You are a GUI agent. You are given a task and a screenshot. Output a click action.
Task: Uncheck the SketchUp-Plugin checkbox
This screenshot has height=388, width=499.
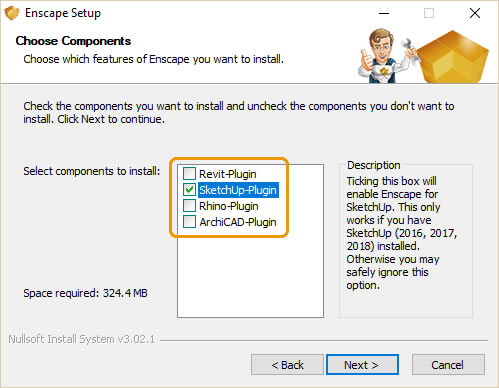pyautogui.click(x=189, y=190)
